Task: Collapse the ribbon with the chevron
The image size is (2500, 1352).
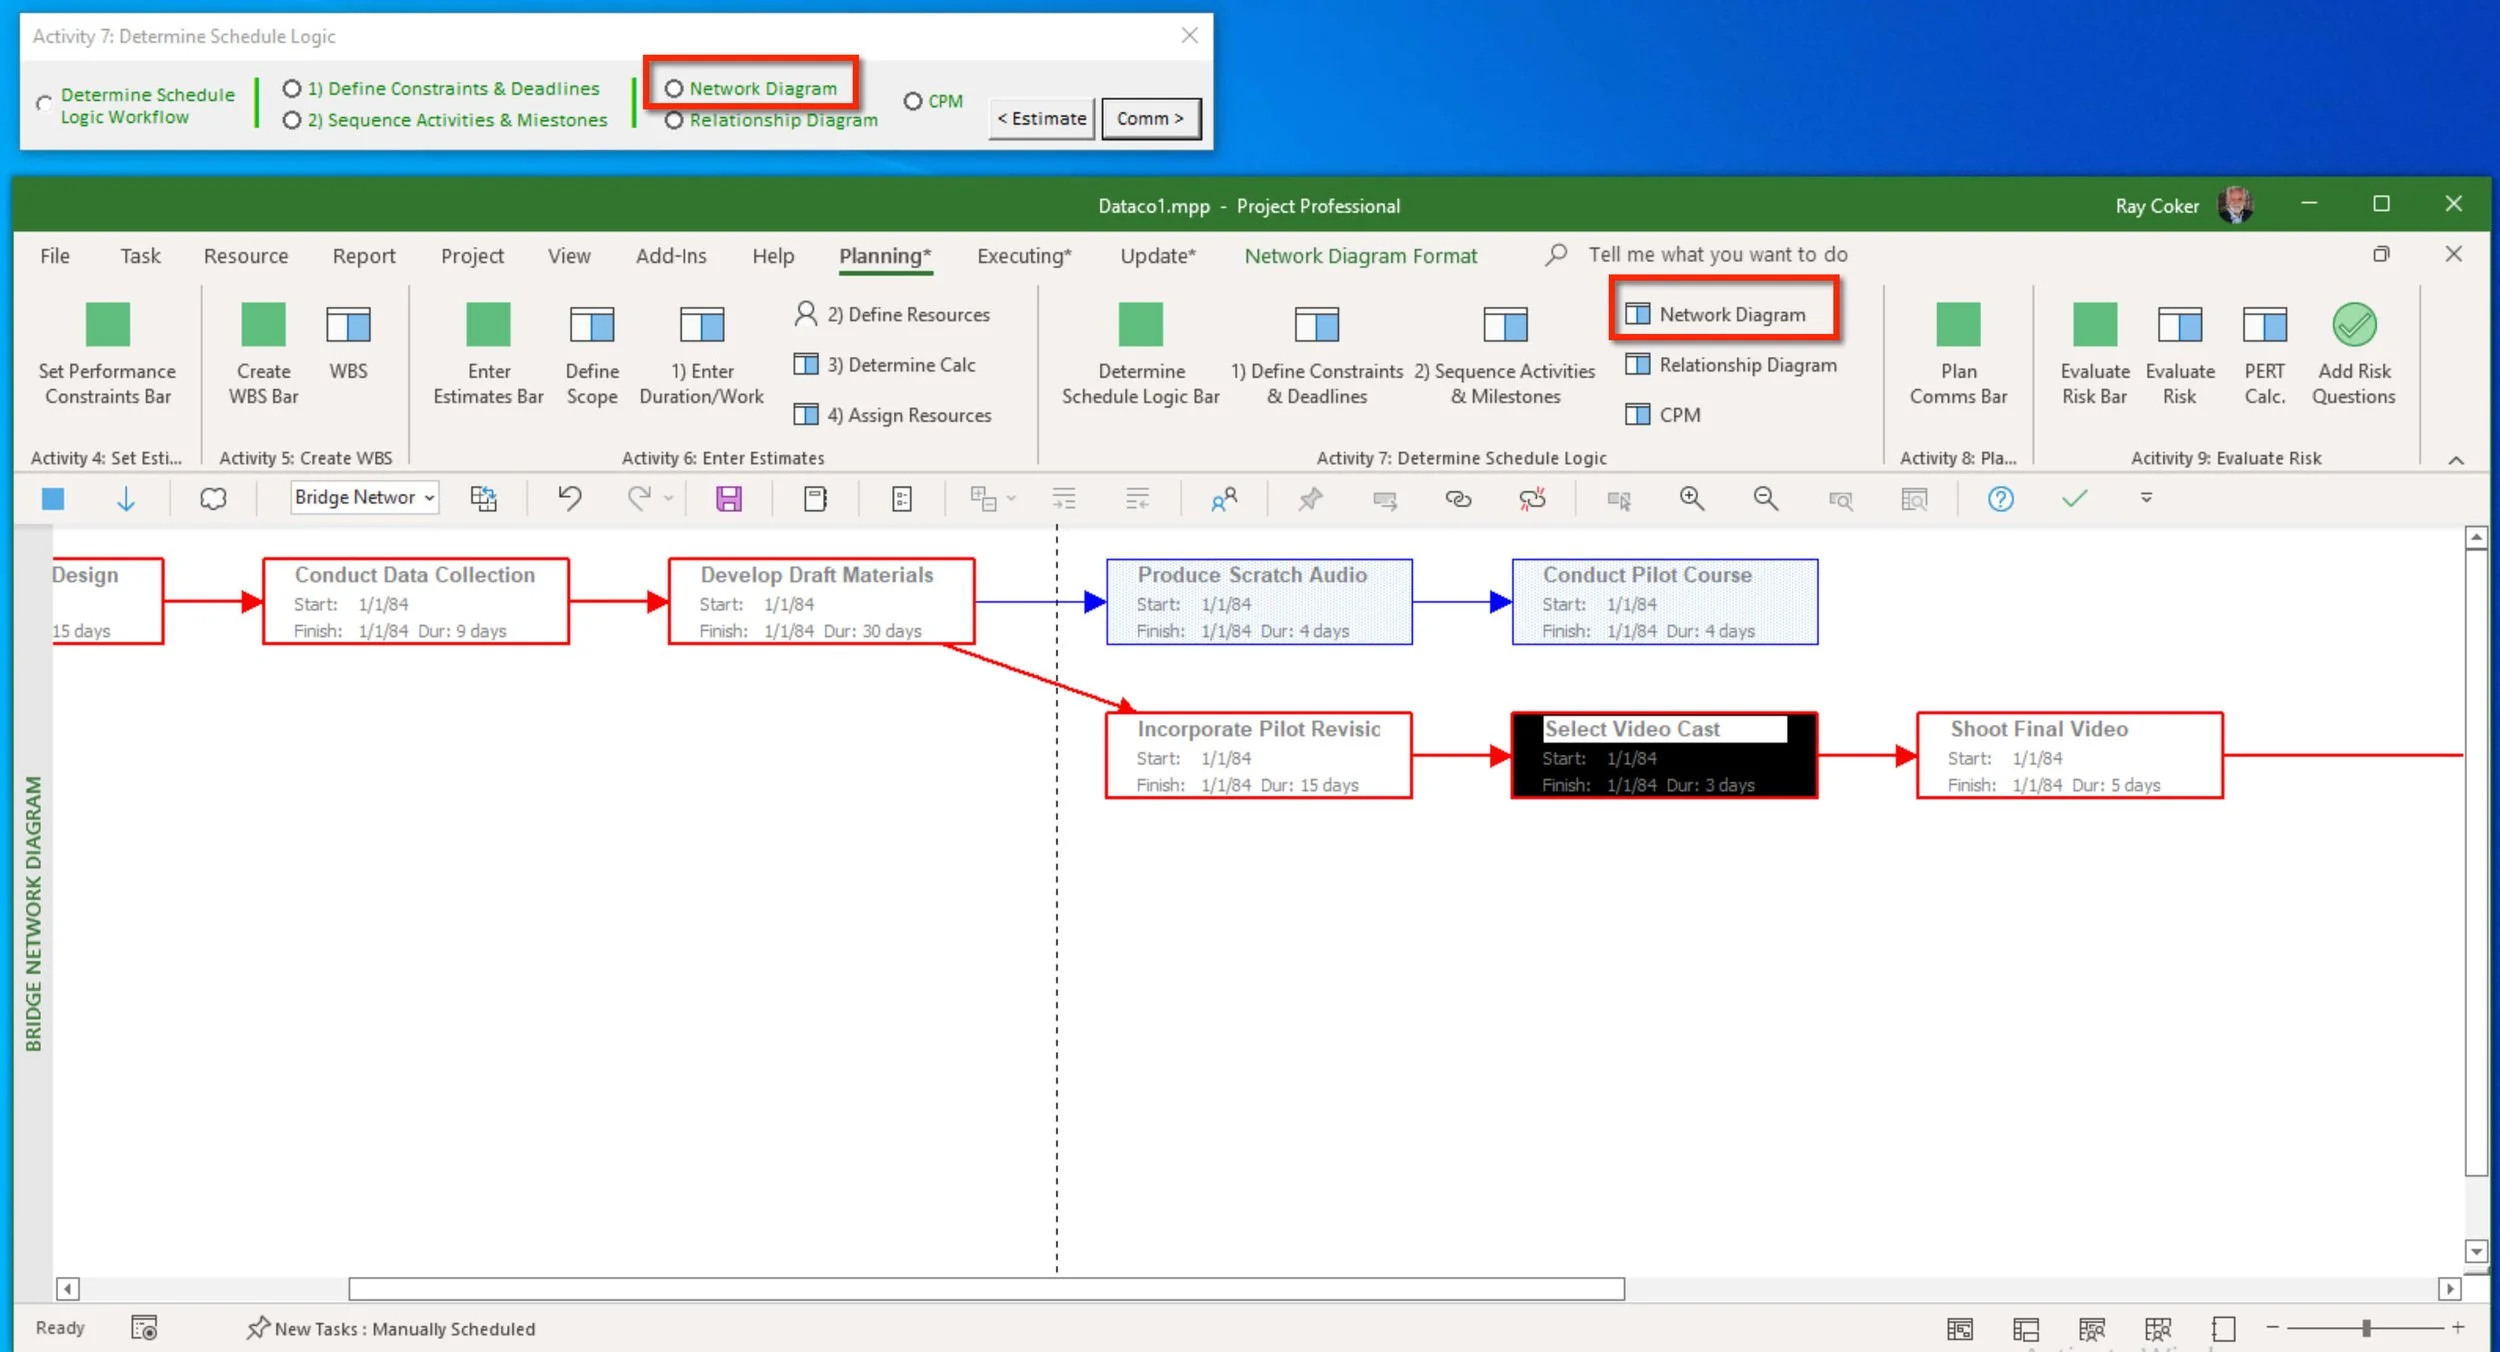Action: (x=2455, y=460)
